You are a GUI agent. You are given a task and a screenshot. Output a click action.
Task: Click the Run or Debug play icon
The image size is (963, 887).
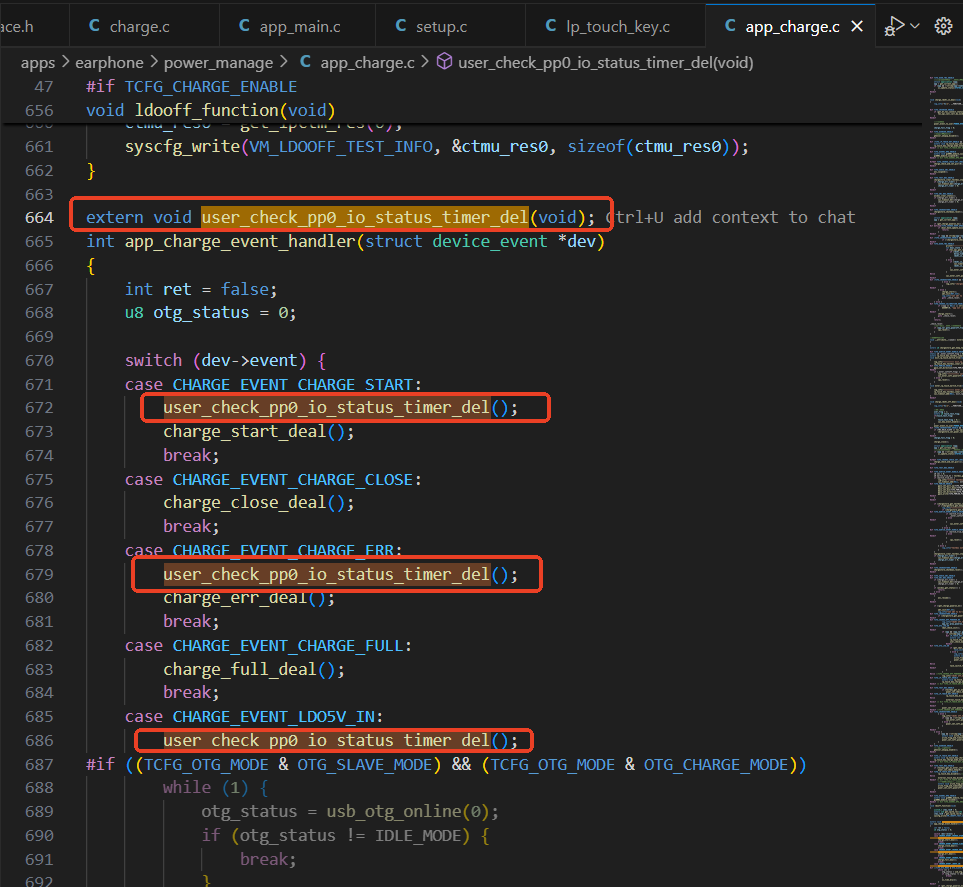(x=894, y=26)
